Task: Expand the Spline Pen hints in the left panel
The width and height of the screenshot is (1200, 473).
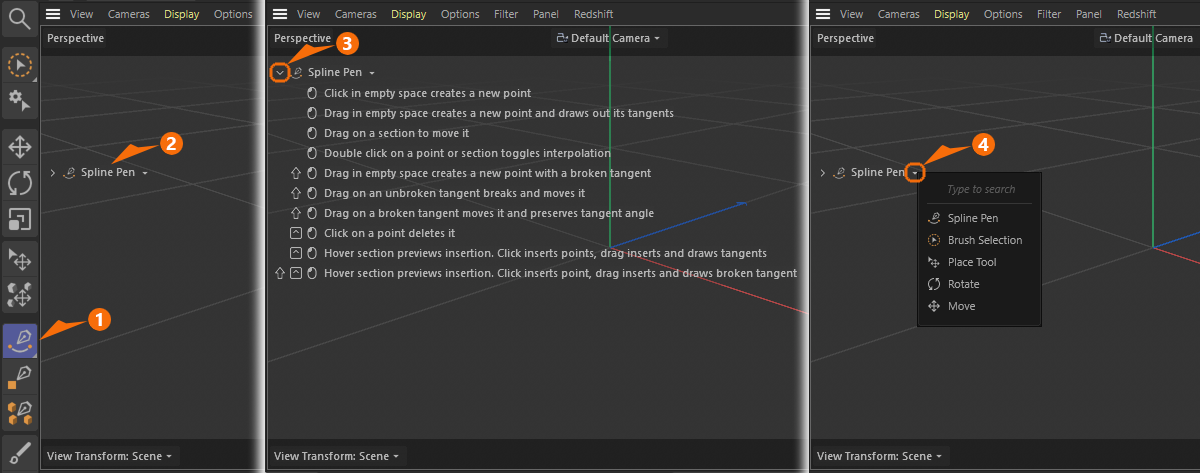Action: tap(52, 173)
